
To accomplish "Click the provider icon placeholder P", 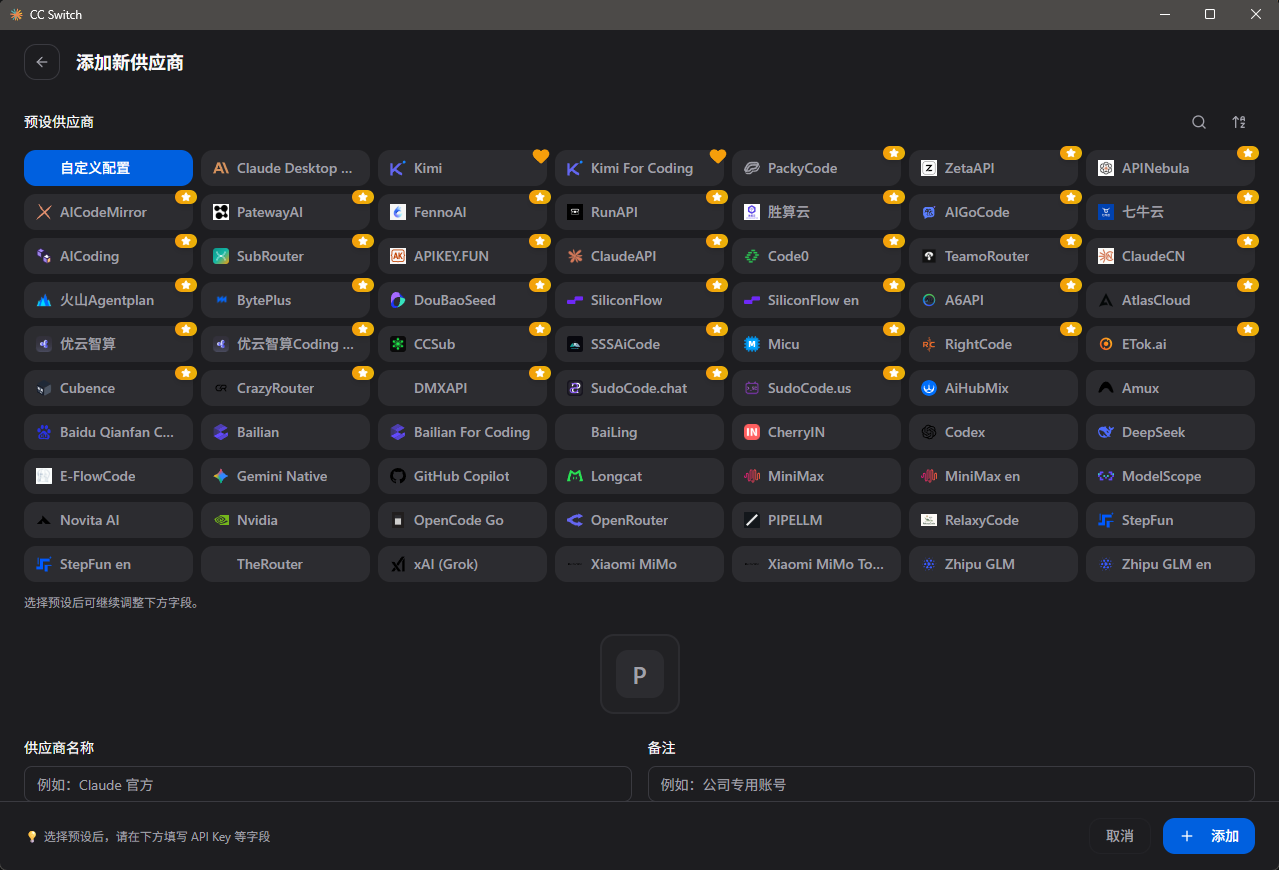I will click(640, 674).
